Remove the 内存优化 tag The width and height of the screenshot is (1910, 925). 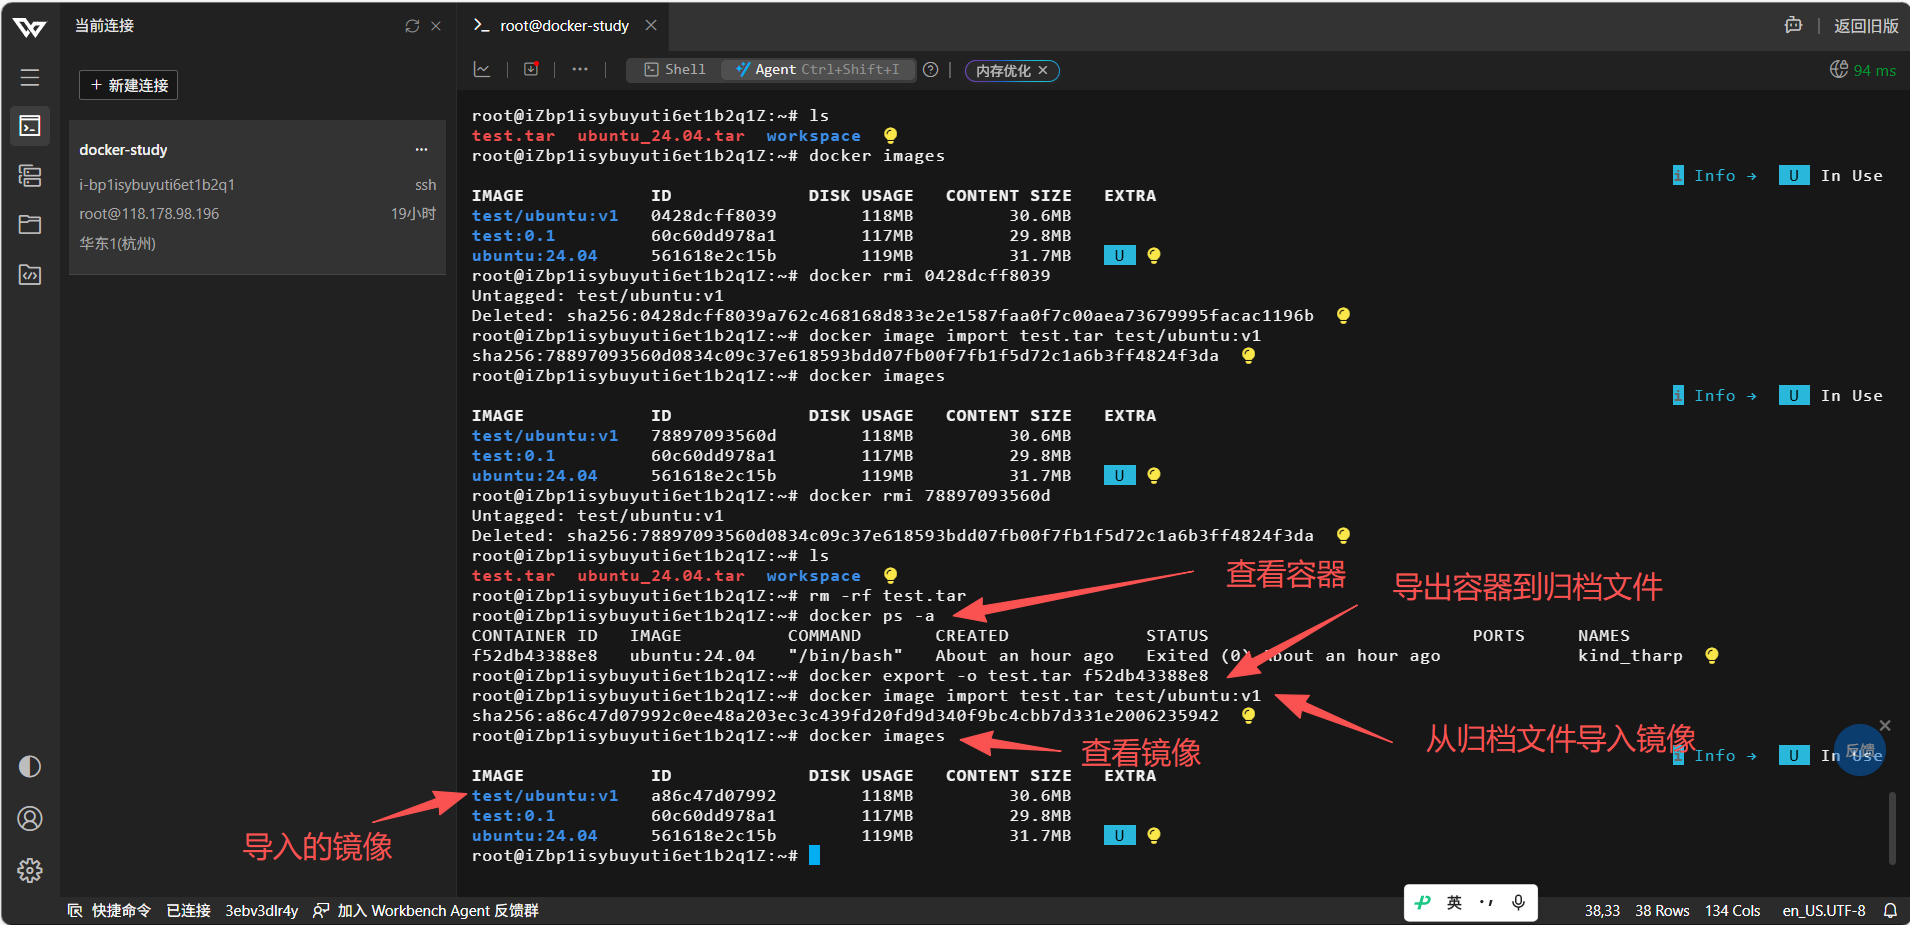(1043, 70)
